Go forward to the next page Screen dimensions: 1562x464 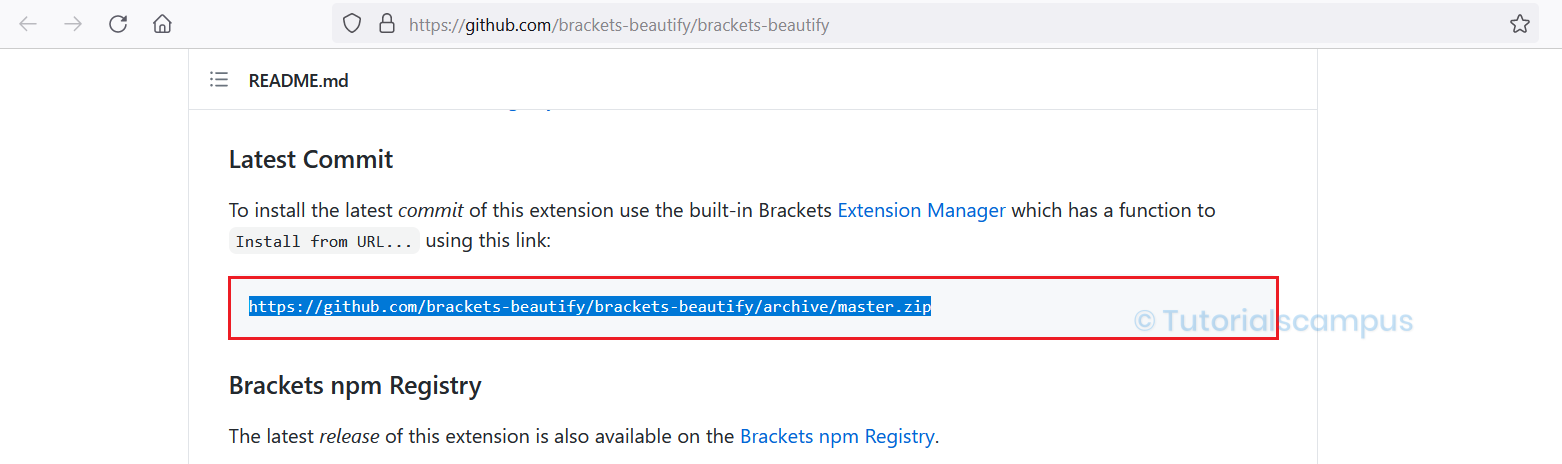click(73, 24)
